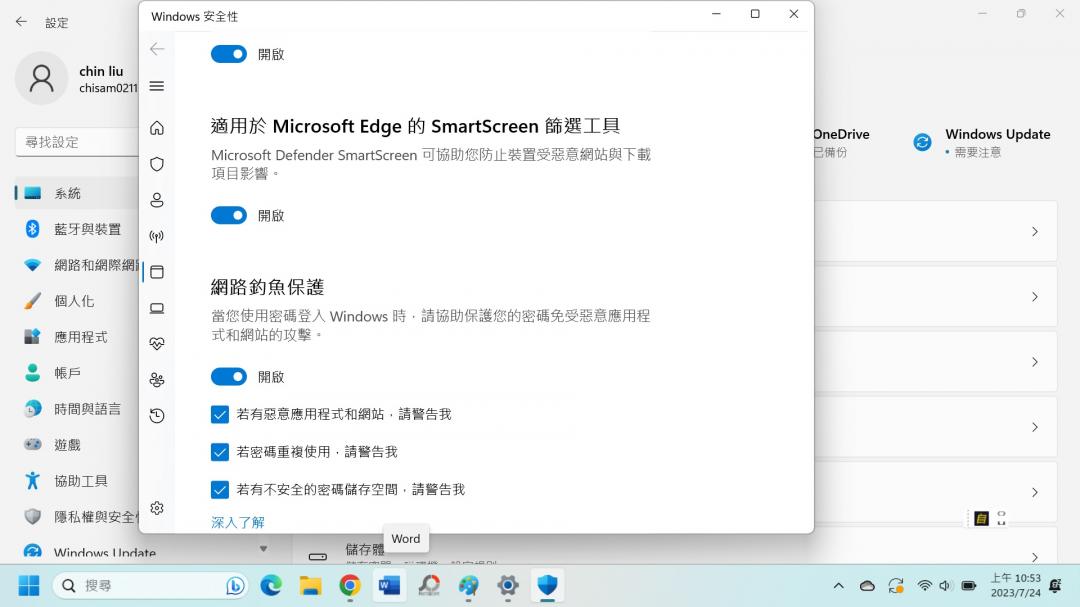
Task: Open Family options icon in sidebar
Action: coord(156,380)
